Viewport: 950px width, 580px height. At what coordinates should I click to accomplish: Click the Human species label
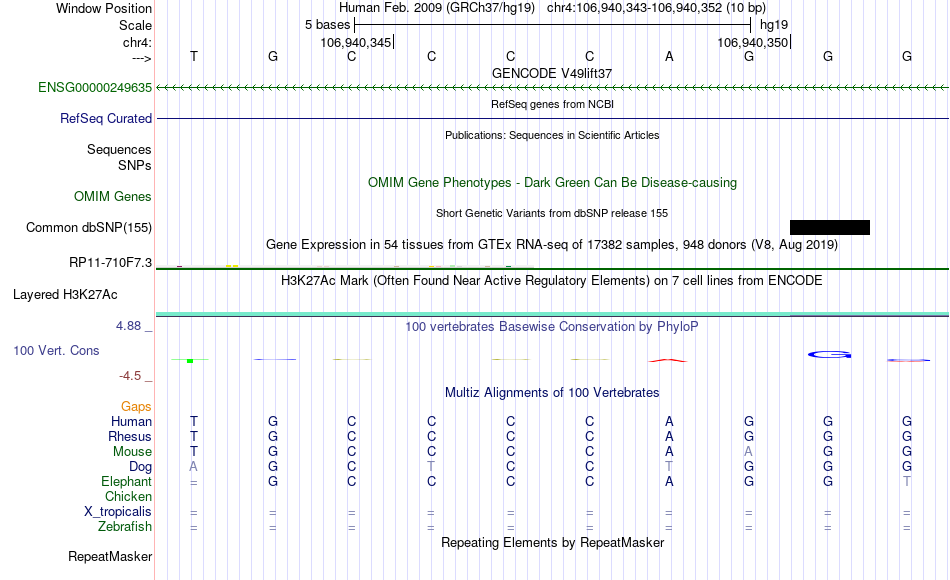coord(131,421)
